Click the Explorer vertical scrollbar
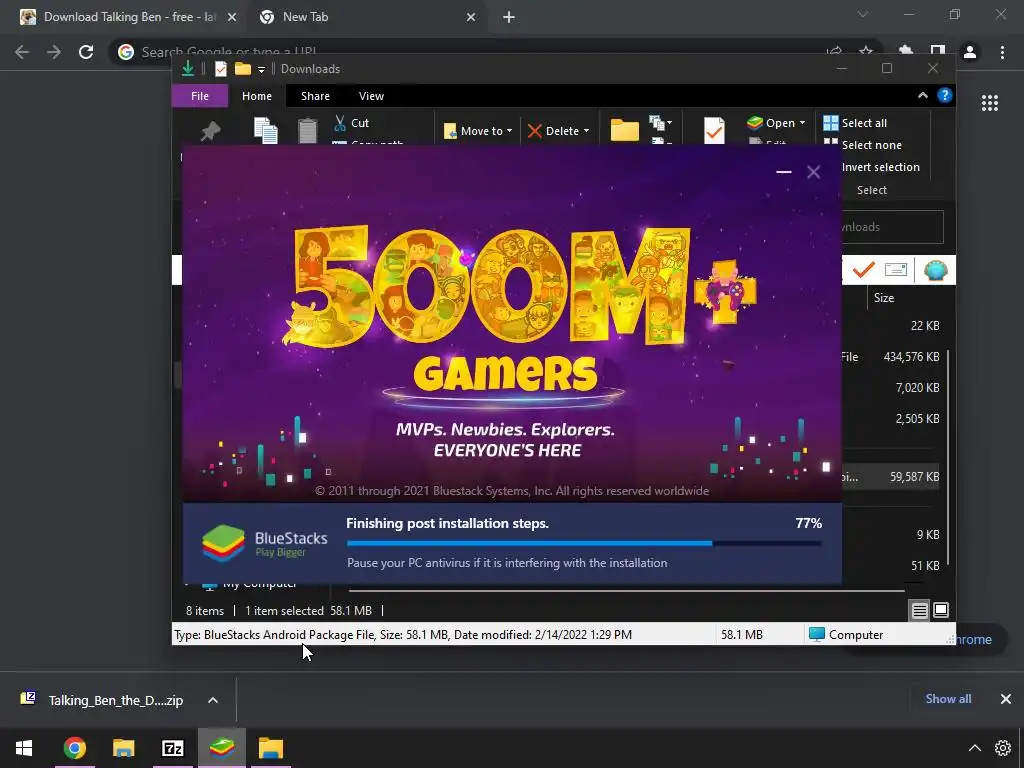 (948, 457)
